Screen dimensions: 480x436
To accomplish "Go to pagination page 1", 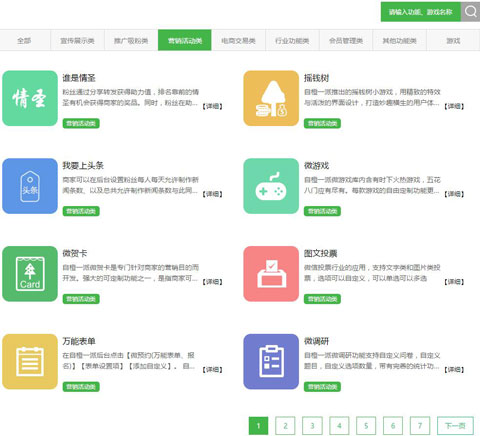I will point(258,426).
